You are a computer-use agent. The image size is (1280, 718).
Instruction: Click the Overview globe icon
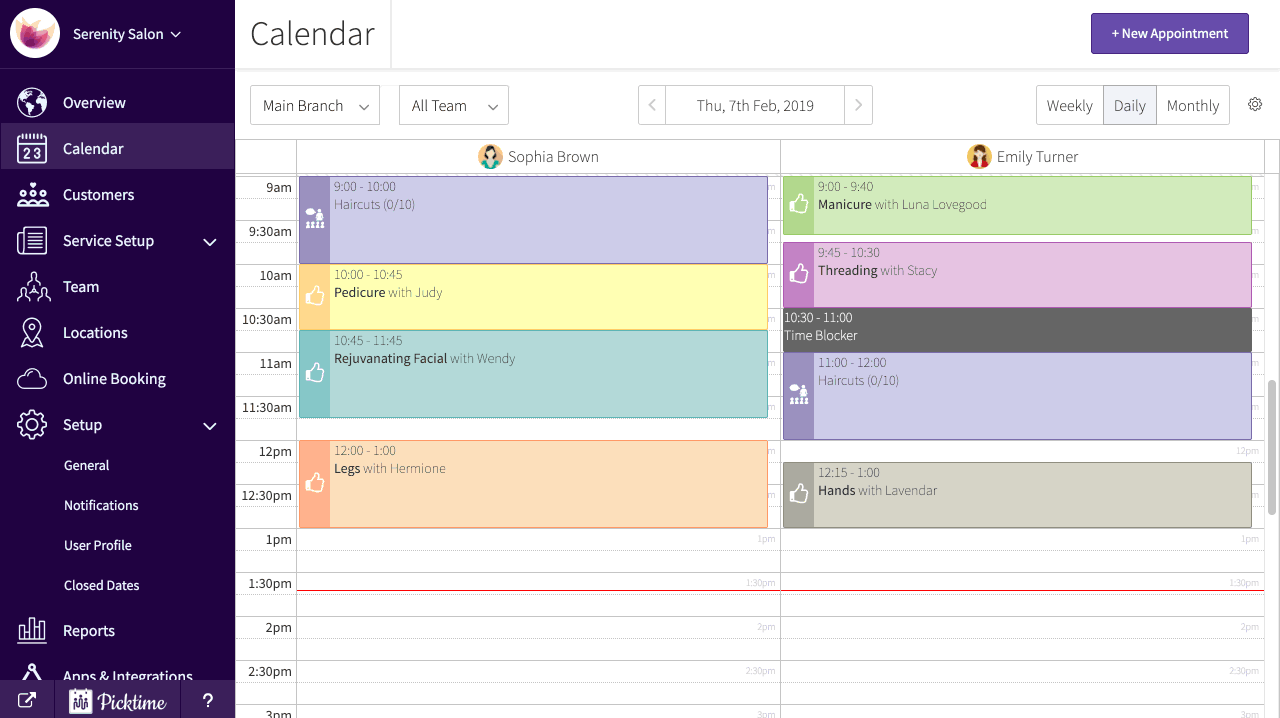tap(32, 103)
